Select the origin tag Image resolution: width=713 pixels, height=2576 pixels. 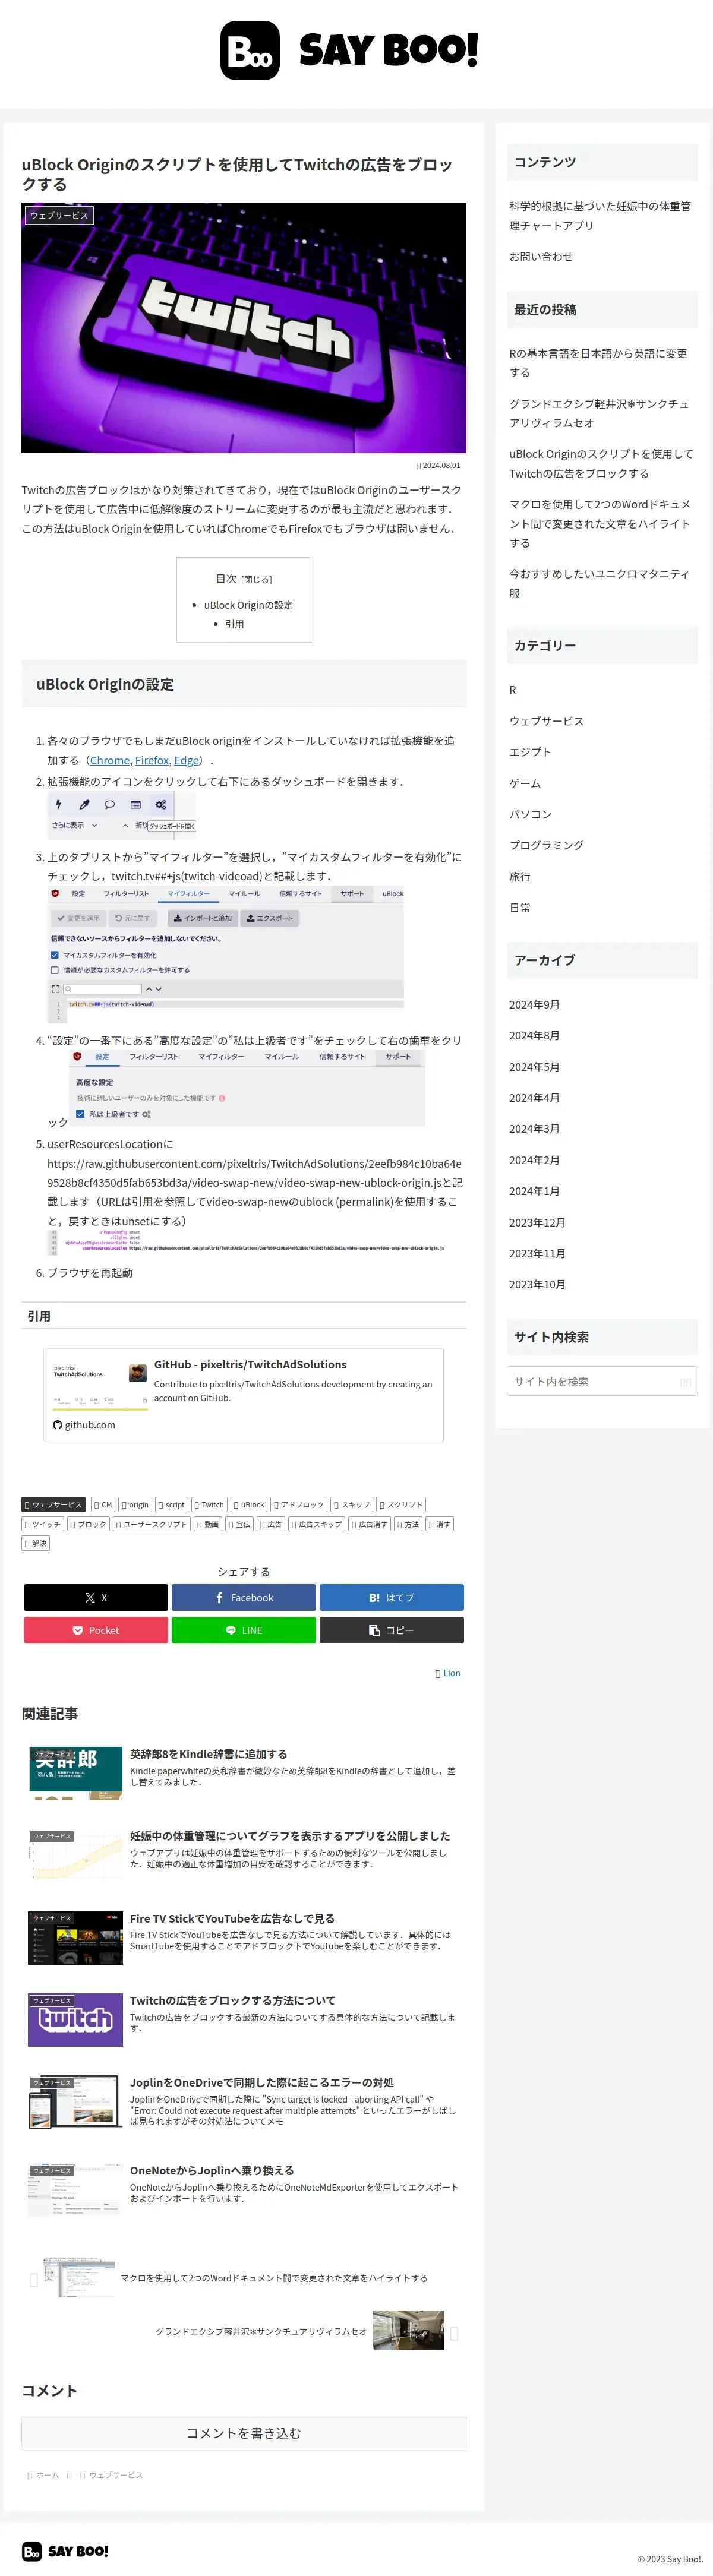point(135,1504)
